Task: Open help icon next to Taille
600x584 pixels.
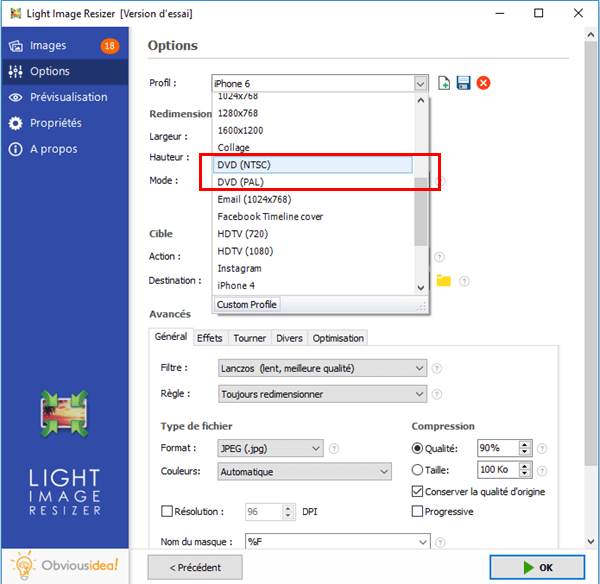Action: coord(542,471)
